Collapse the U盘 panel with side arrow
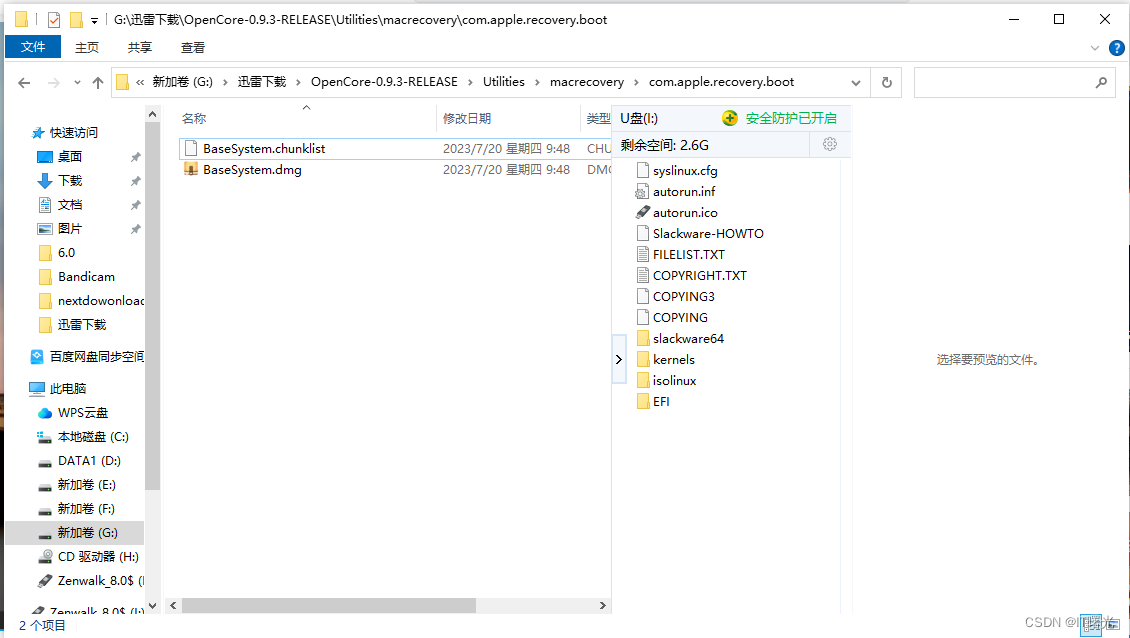Screen dimensions: 1130x638 tap(618, 359)
